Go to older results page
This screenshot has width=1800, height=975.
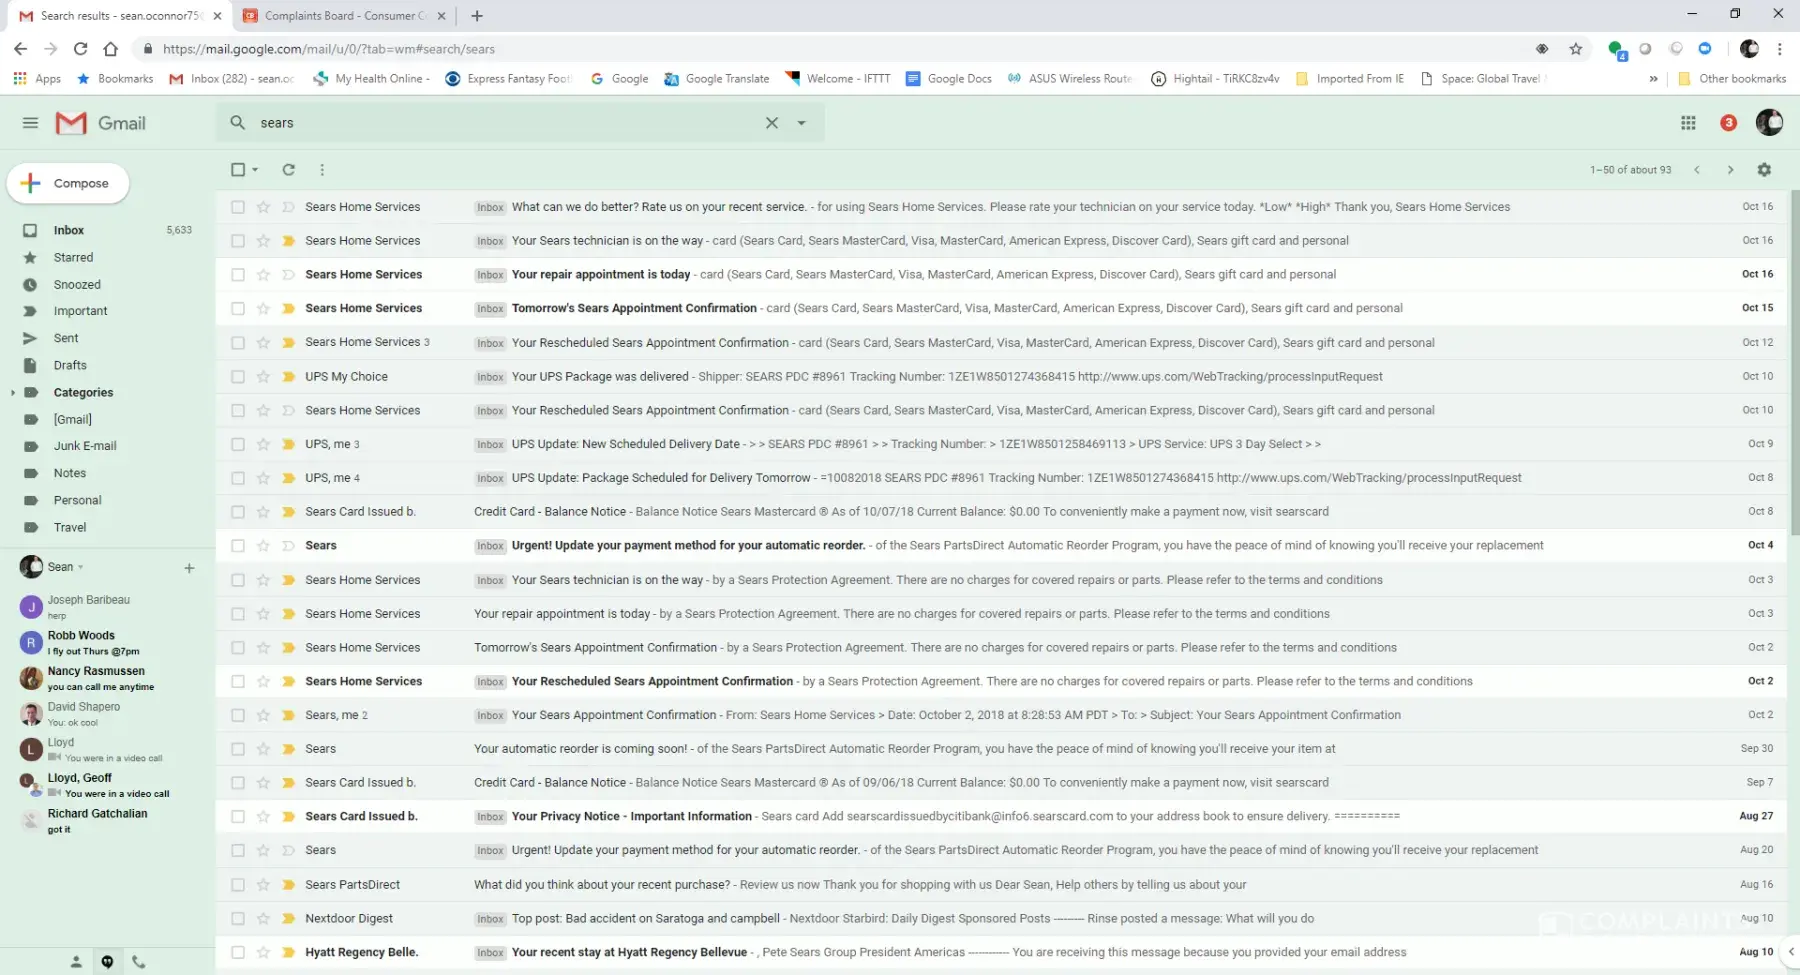(1730, 170)
